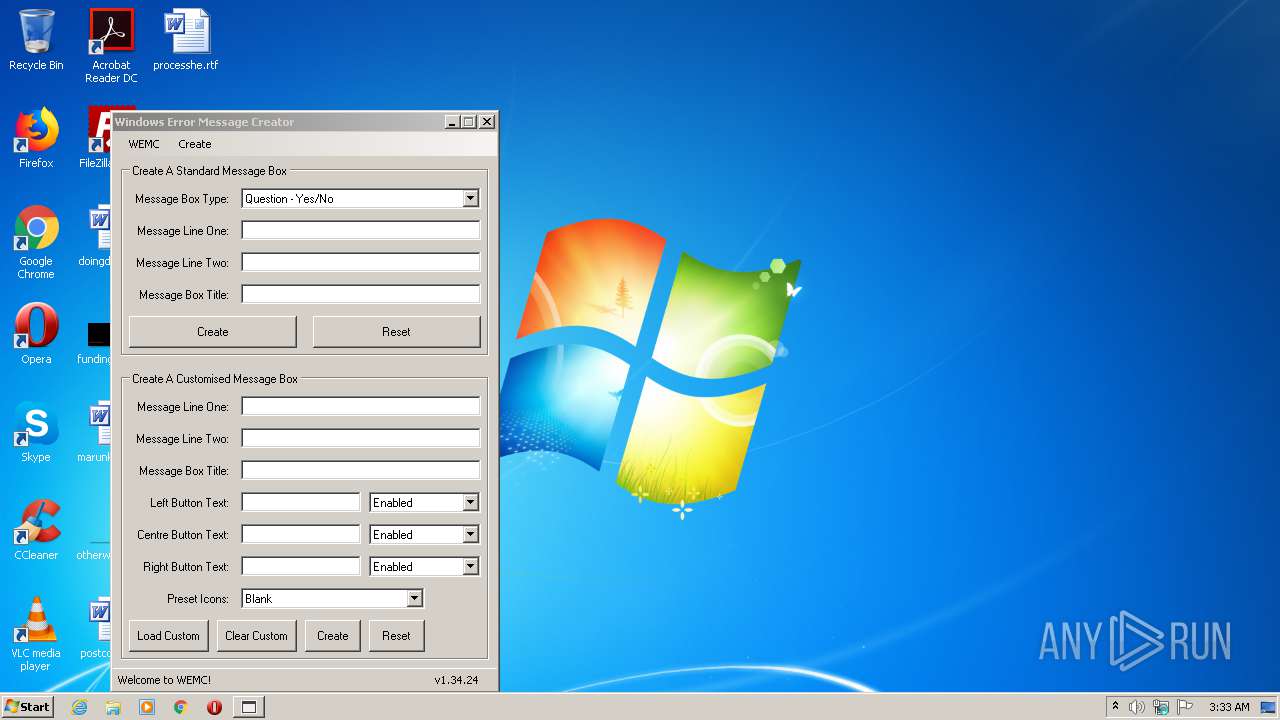Click the volume speaker tray icon
1280x720 pixels.
1137,707
